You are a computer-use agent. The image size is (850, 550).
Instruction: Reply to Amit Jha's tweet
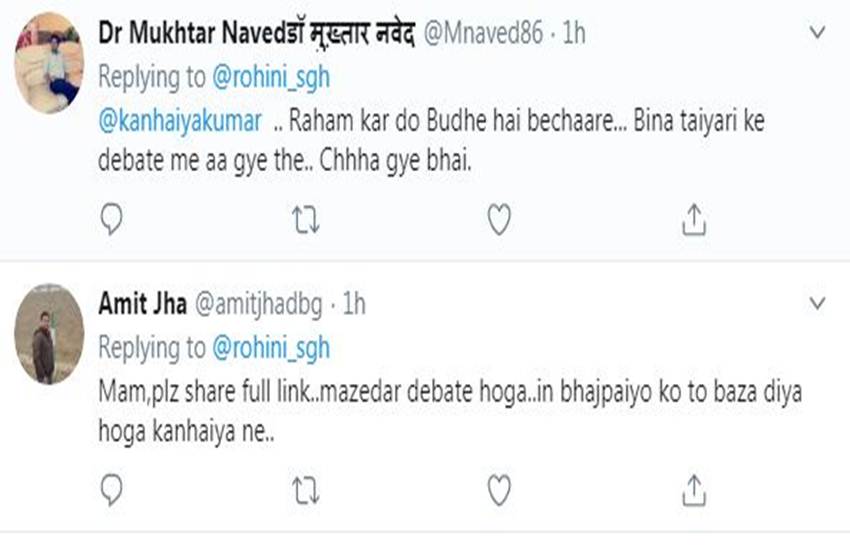[112, 489]
